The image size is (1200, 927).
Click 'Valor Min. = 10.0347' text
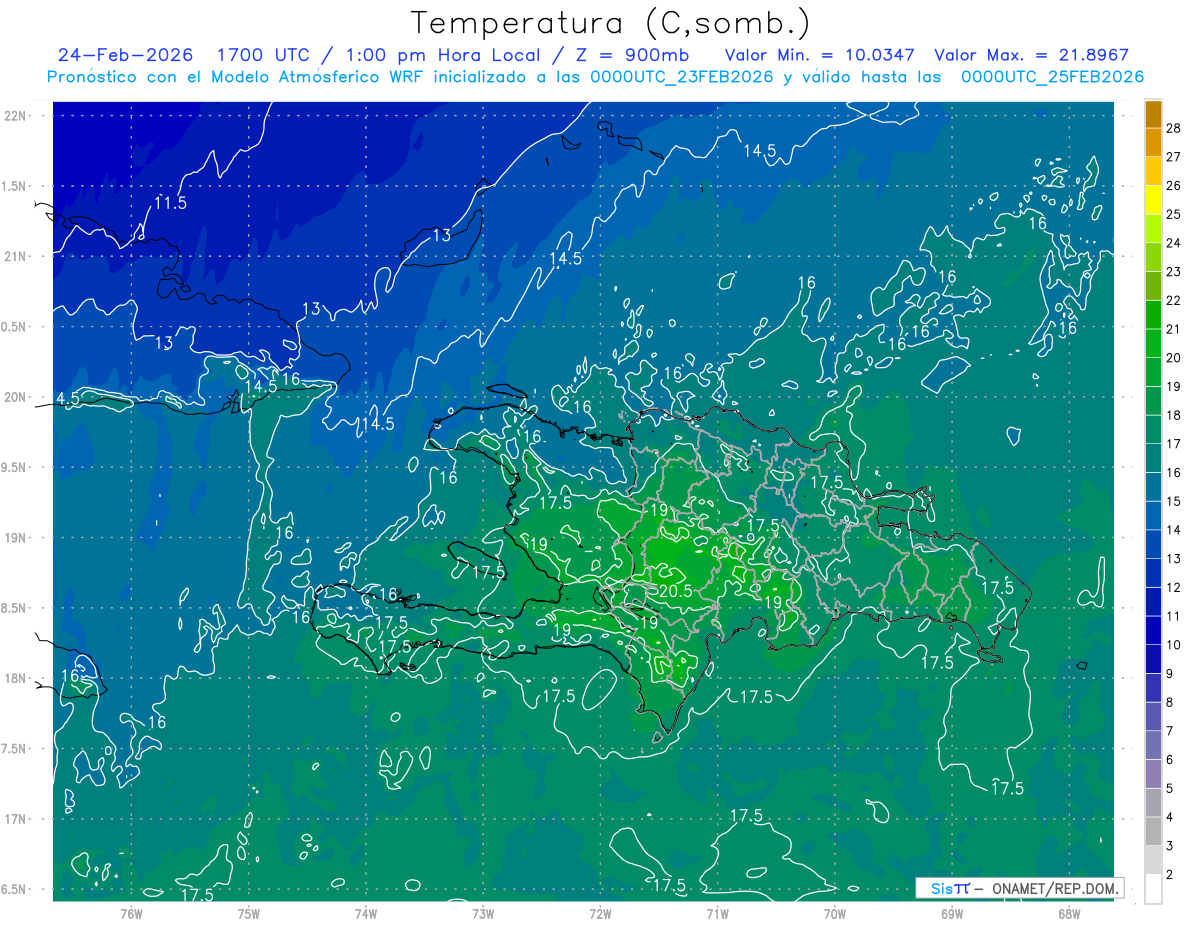click(x=821, y=55)
